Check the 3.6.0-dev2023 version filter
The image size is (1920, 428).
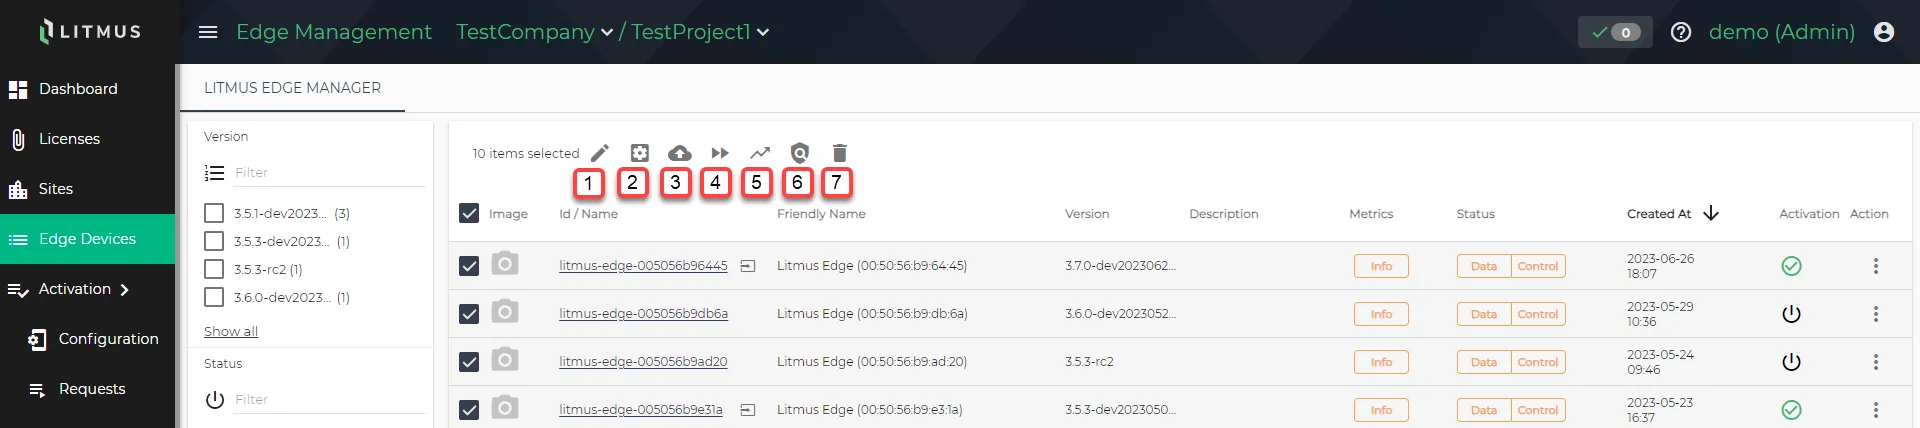coord(214,297)
